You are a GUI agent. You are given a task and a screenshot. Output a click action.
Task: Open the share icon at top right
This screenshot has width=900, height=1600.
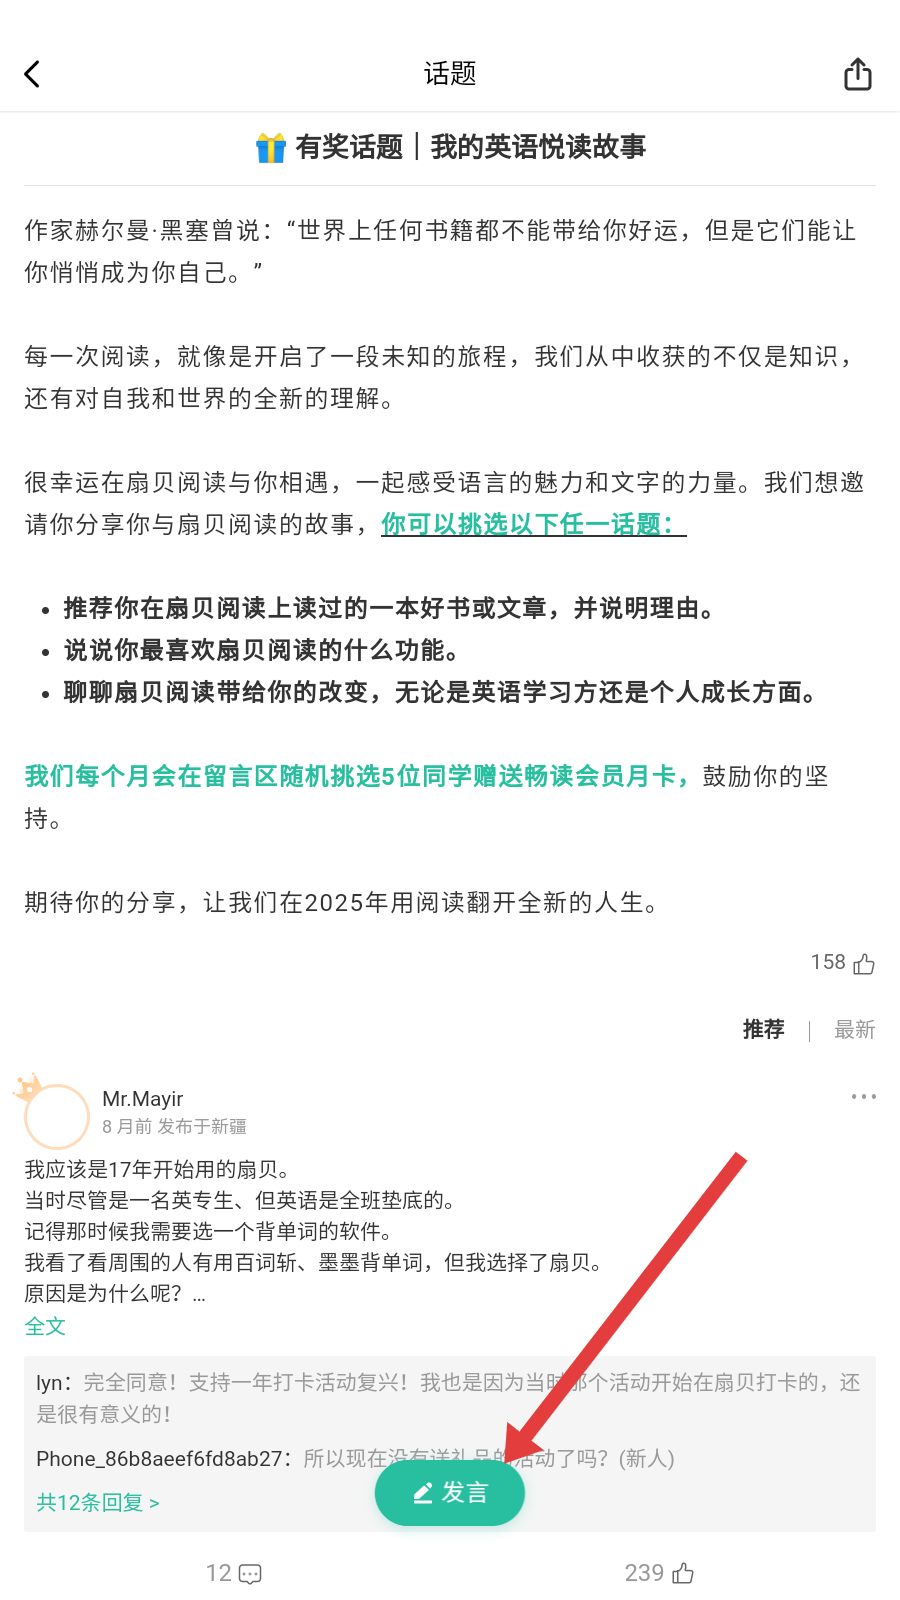pos(858,74)
